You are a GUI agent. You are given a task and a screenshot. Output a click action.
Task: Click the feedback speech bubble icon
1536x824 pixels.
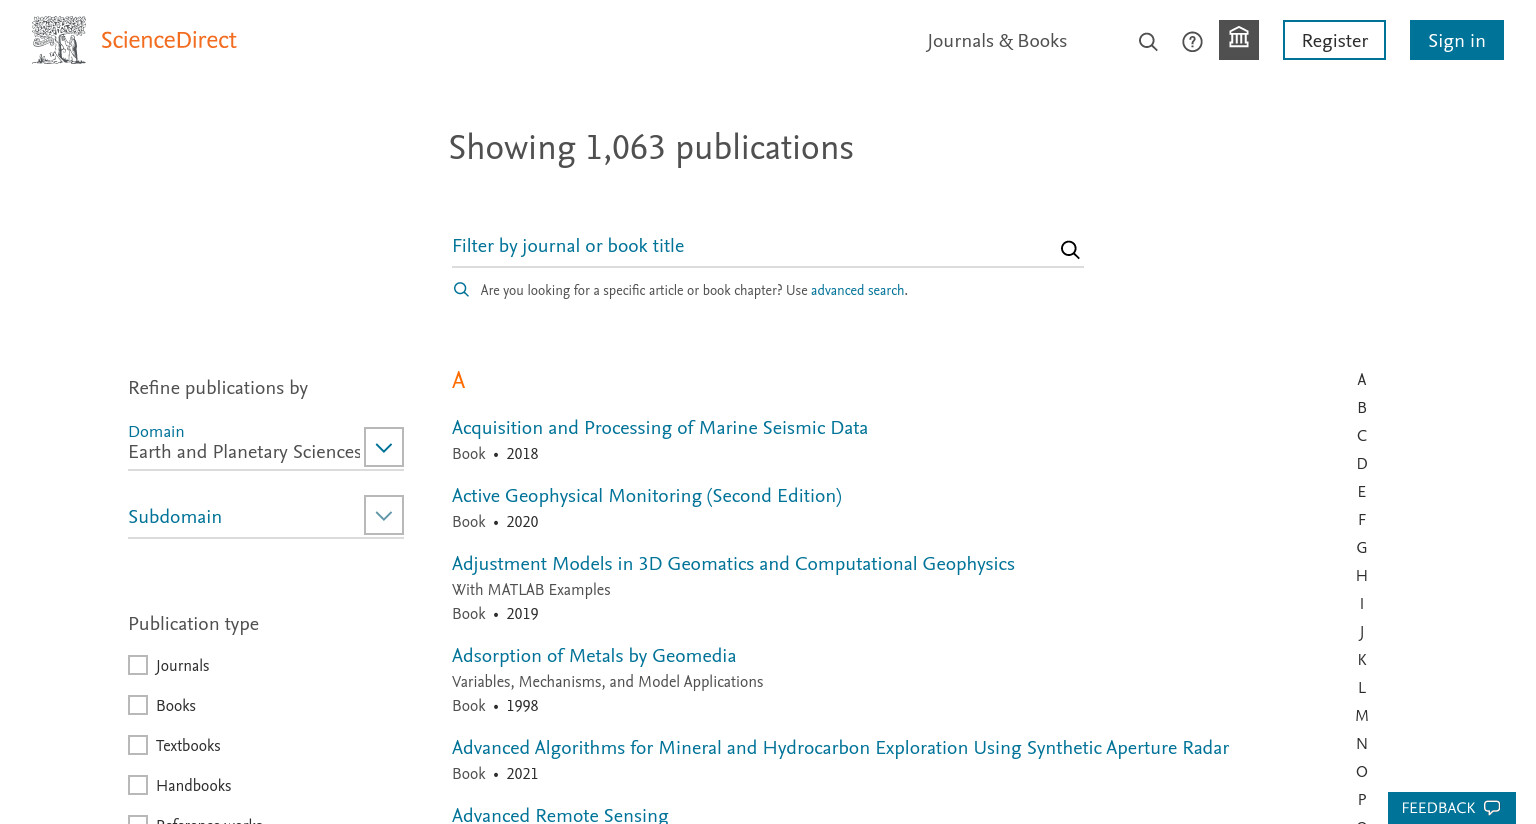coord(1492,808)
